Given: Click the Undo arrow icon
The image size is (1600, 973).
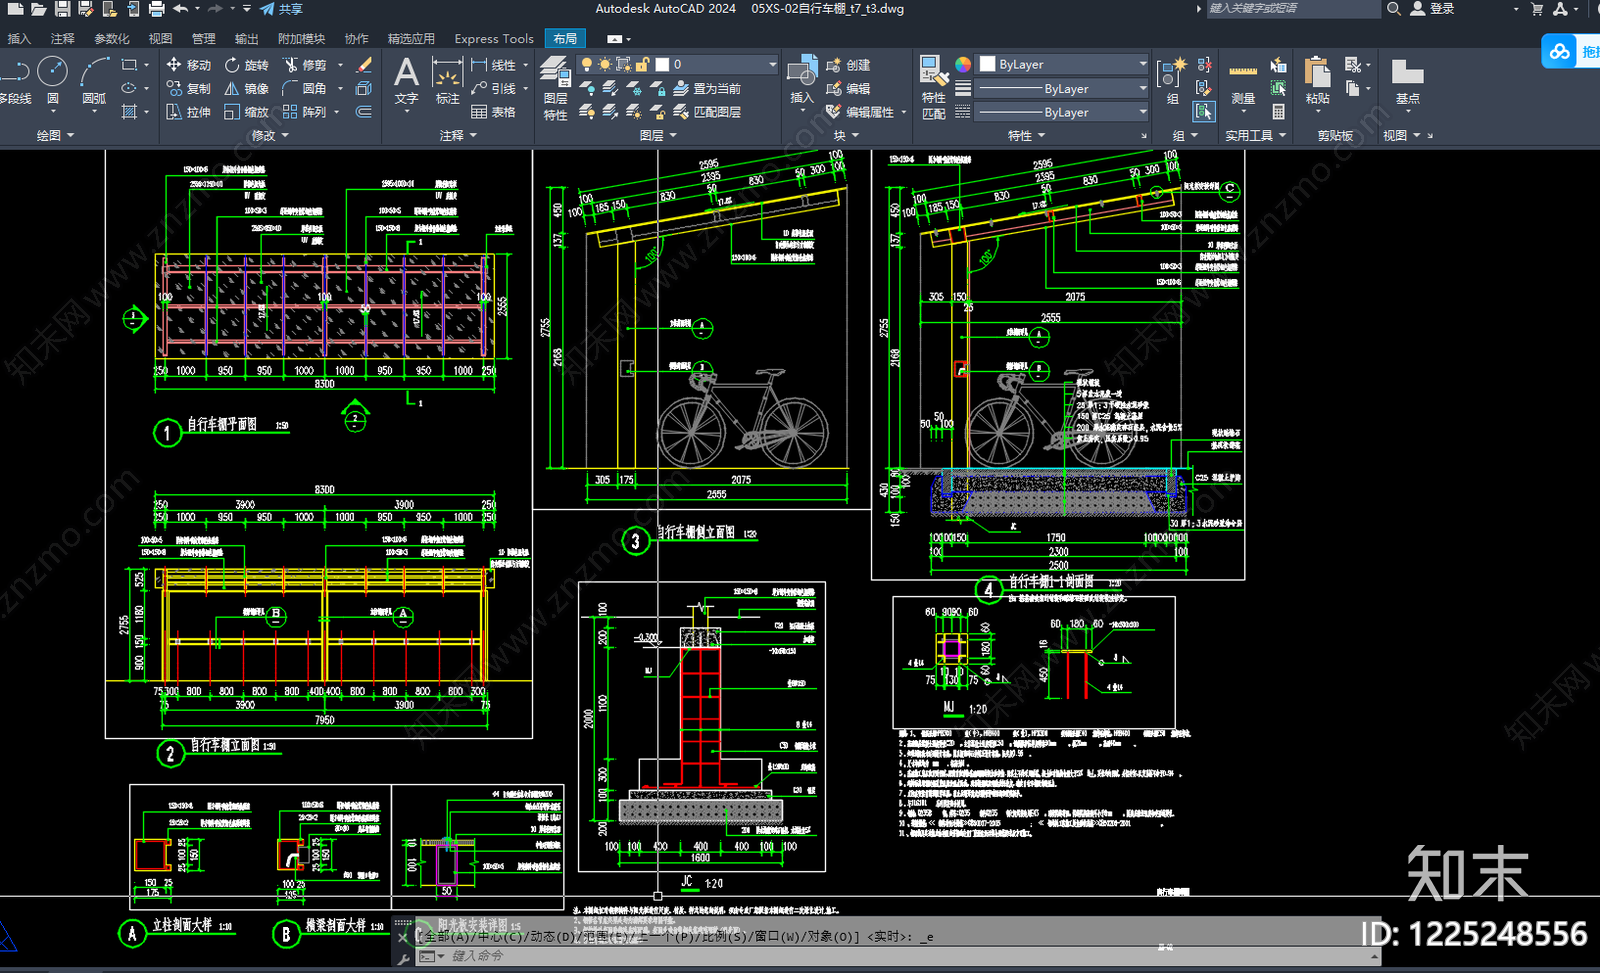Looking at the screenshot, I should 180,9.
